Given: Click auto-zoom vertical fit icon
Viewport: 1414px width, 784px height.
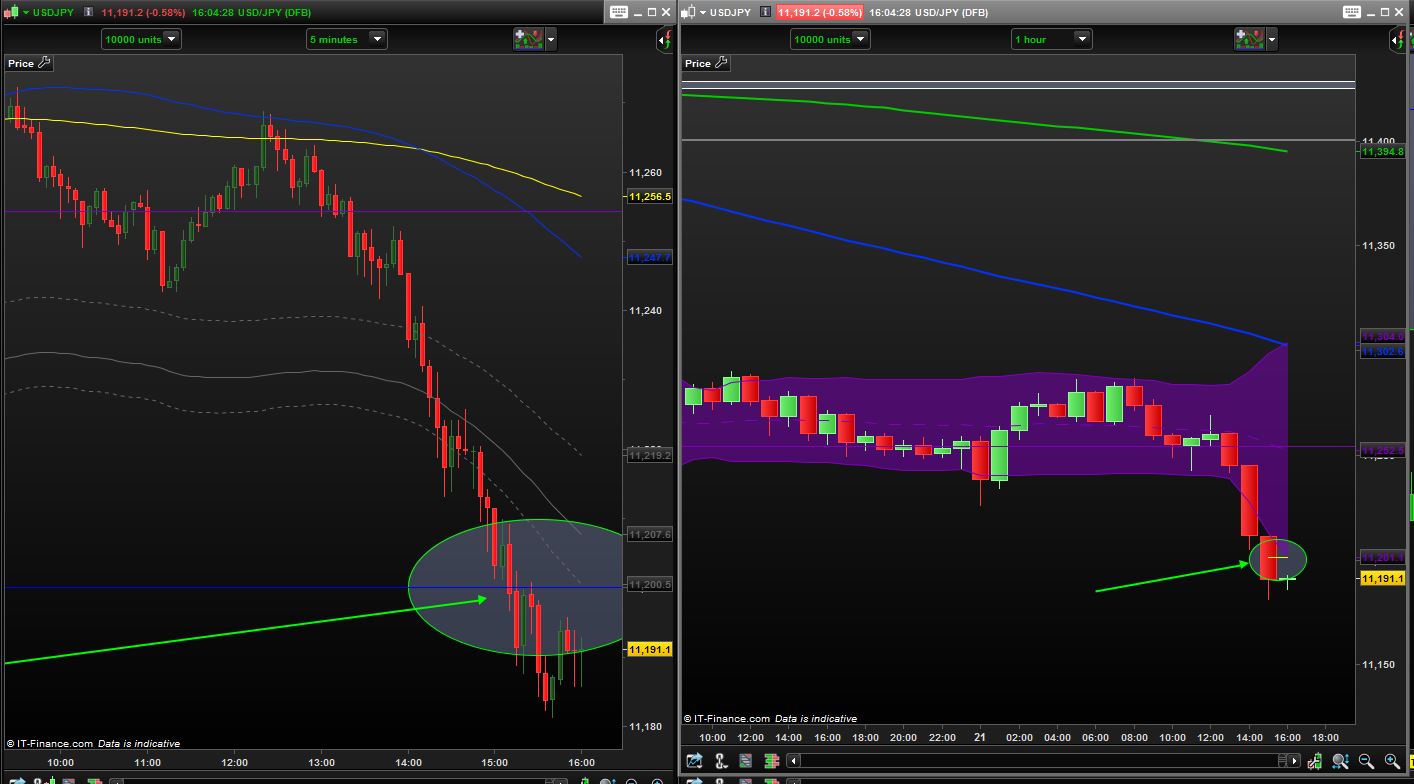Looking at the screenshot, I should click(x=1341, y=762).
